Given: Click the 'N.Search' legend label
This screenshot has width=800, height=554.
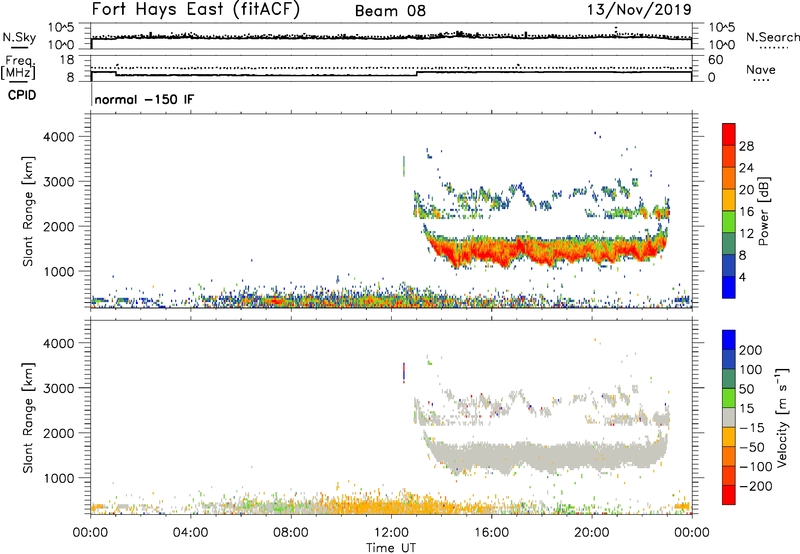Looking at the screenshot, I should [772, 37].
